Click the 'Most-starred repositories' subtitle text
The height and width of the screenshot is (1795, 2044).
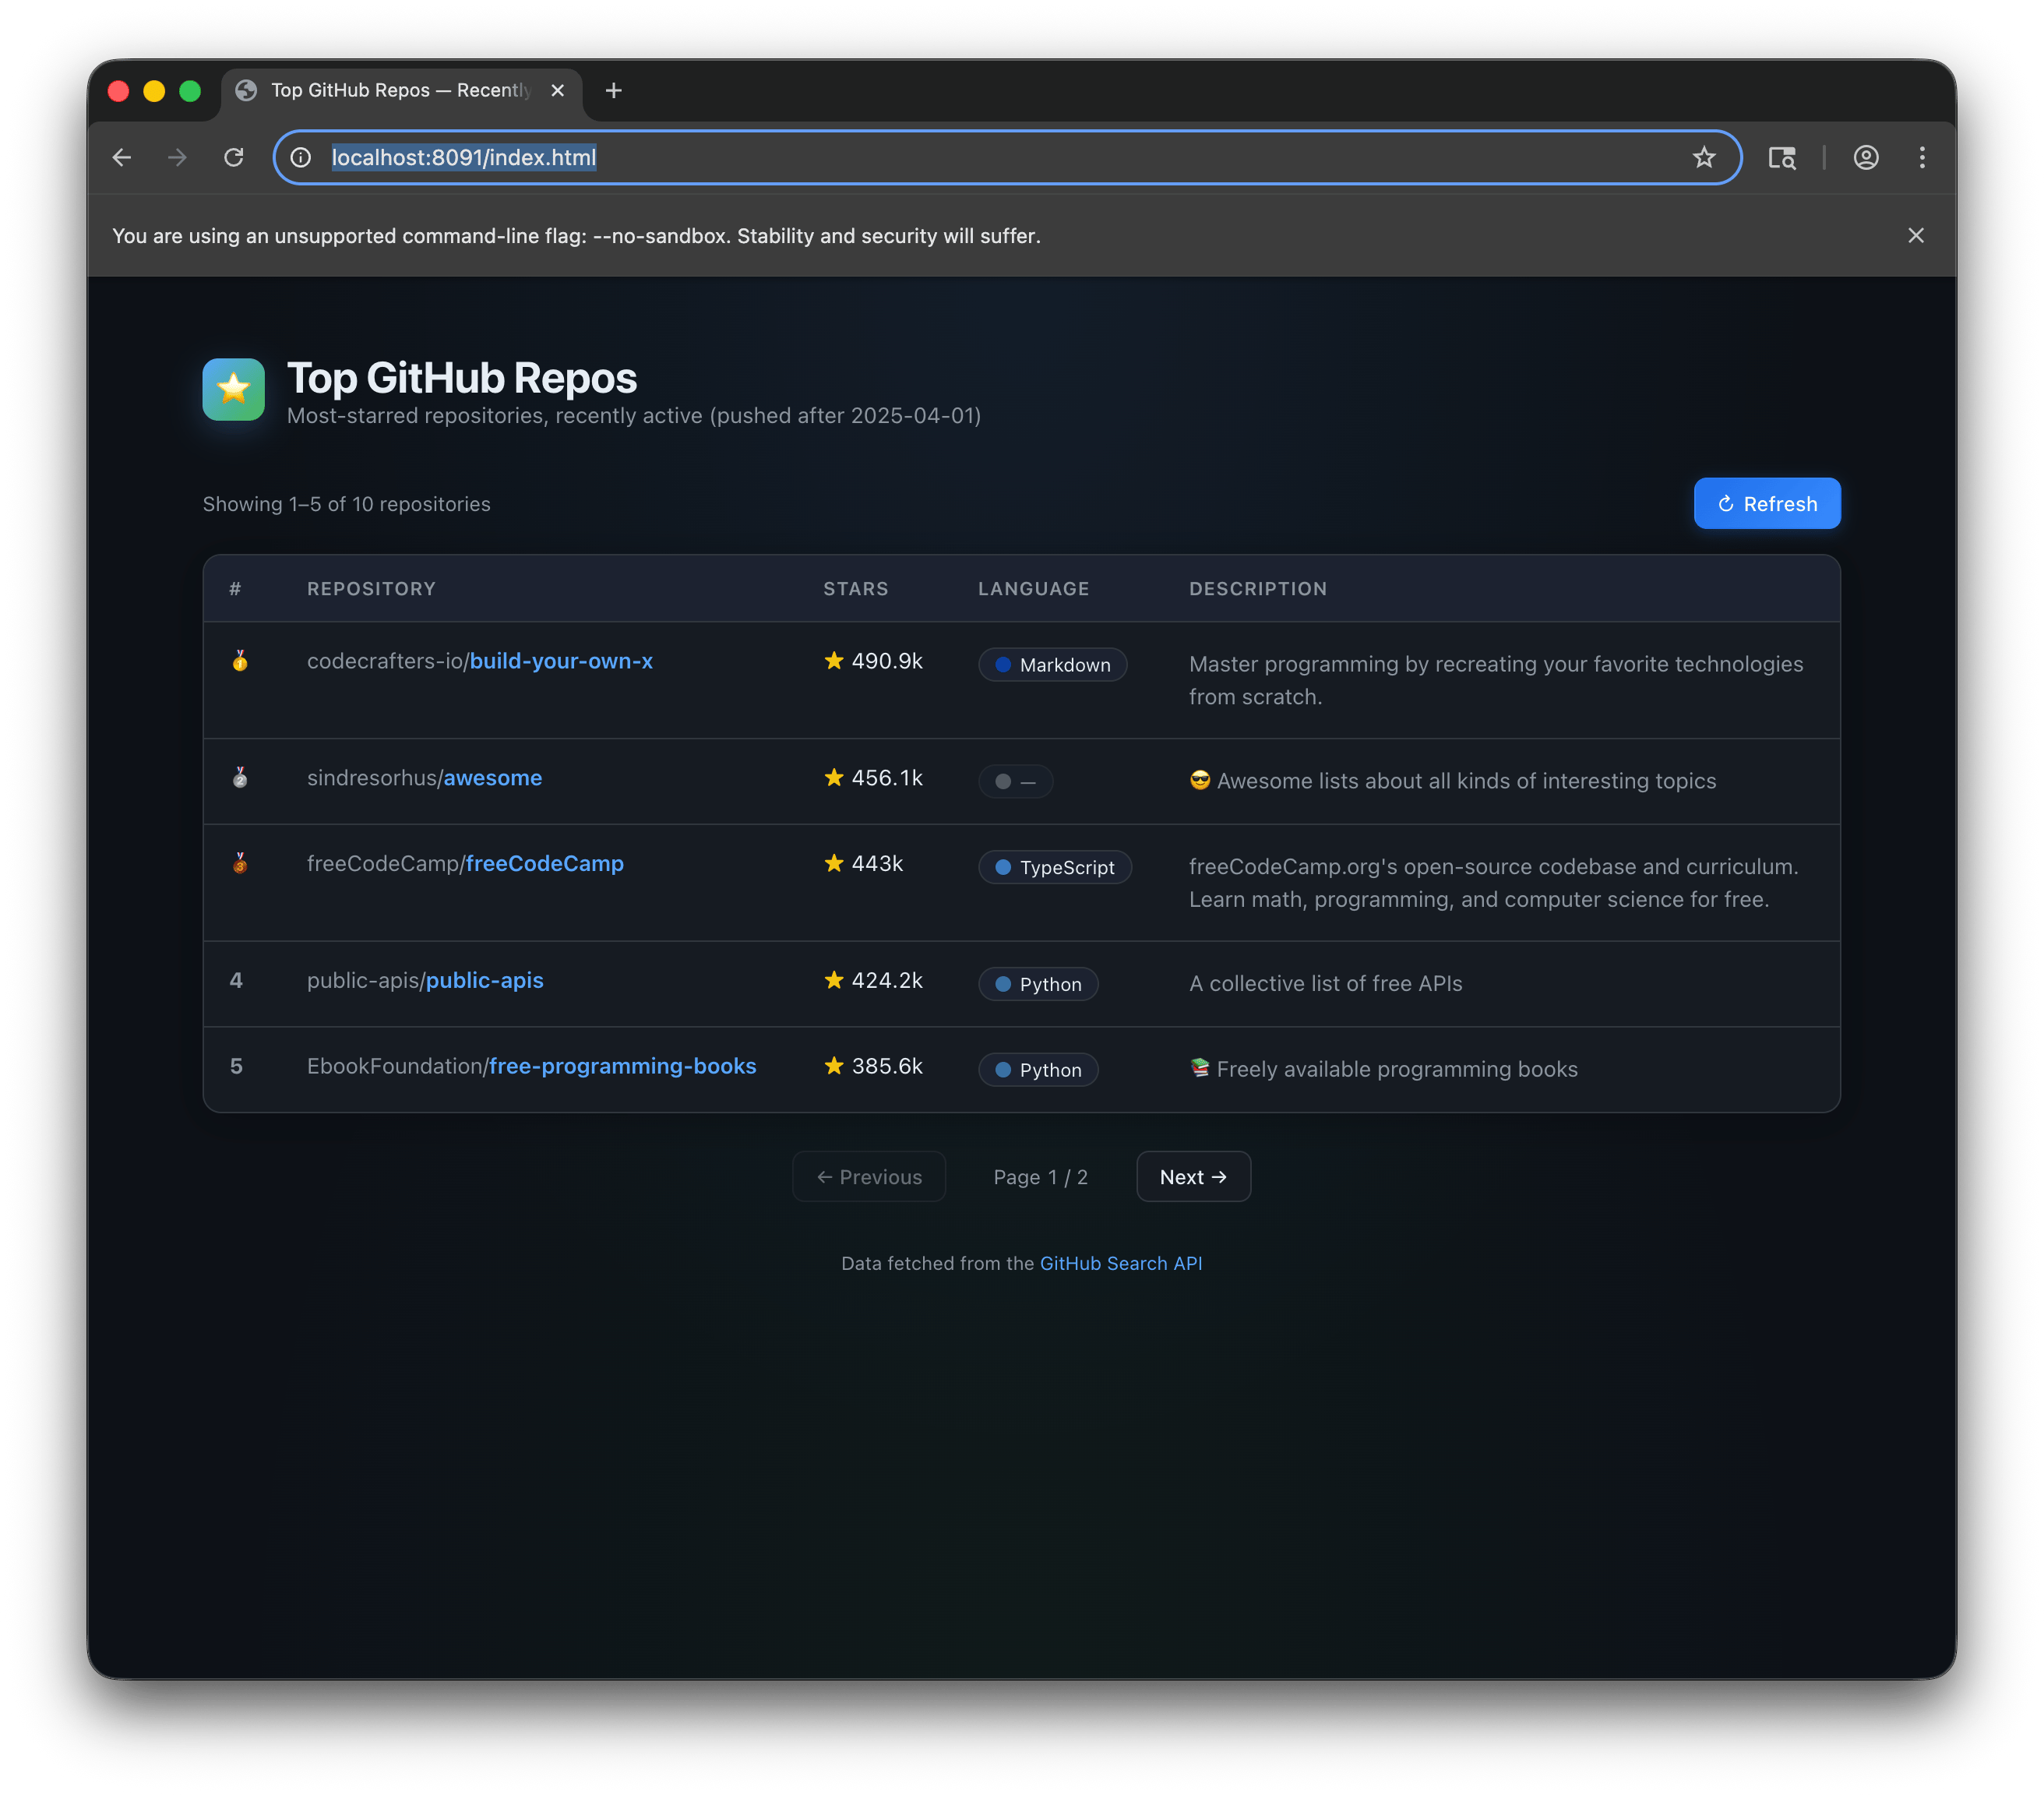(634, 416)
